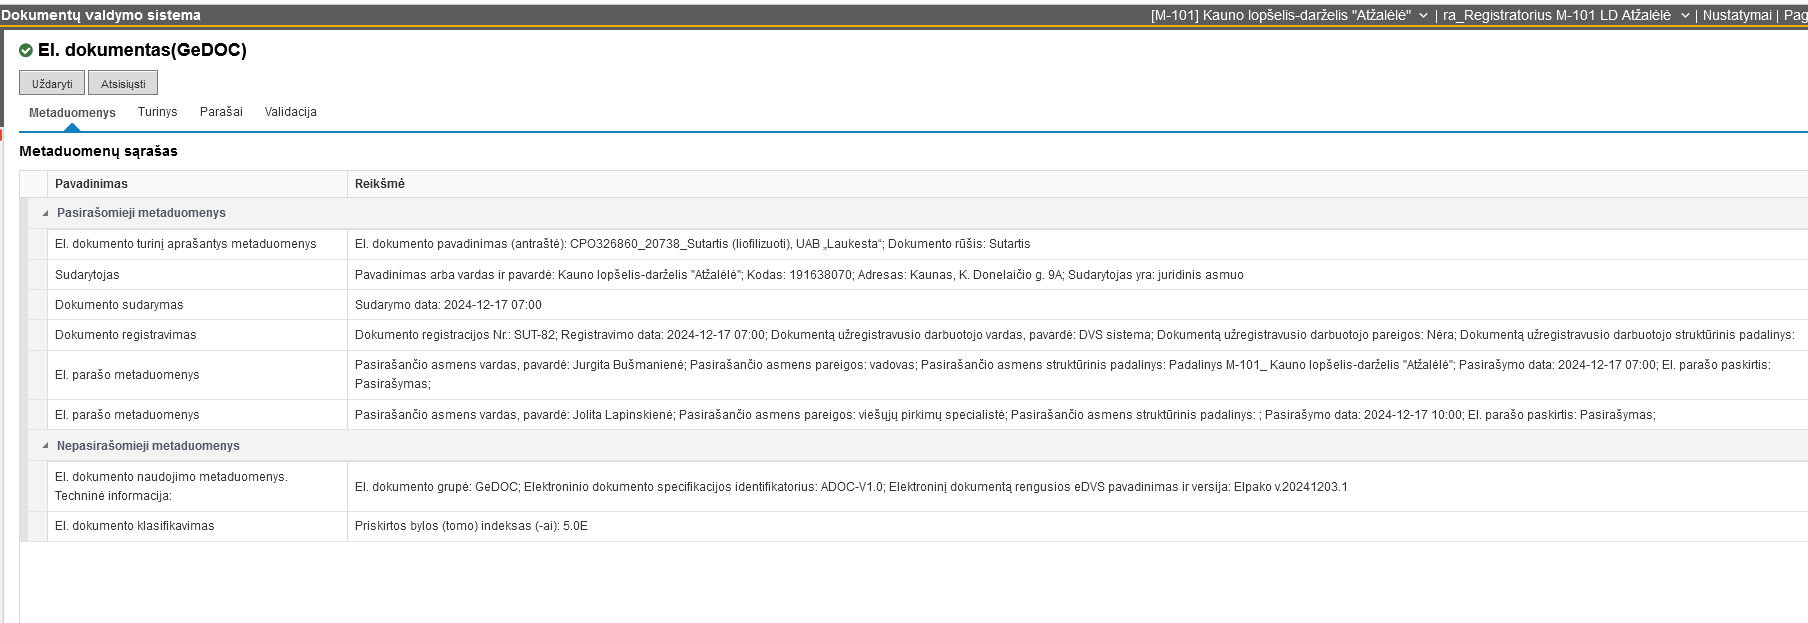
Task: Collapse the Nepasirašomieji metaduomenys group
Action: click(x=45, y=446)
